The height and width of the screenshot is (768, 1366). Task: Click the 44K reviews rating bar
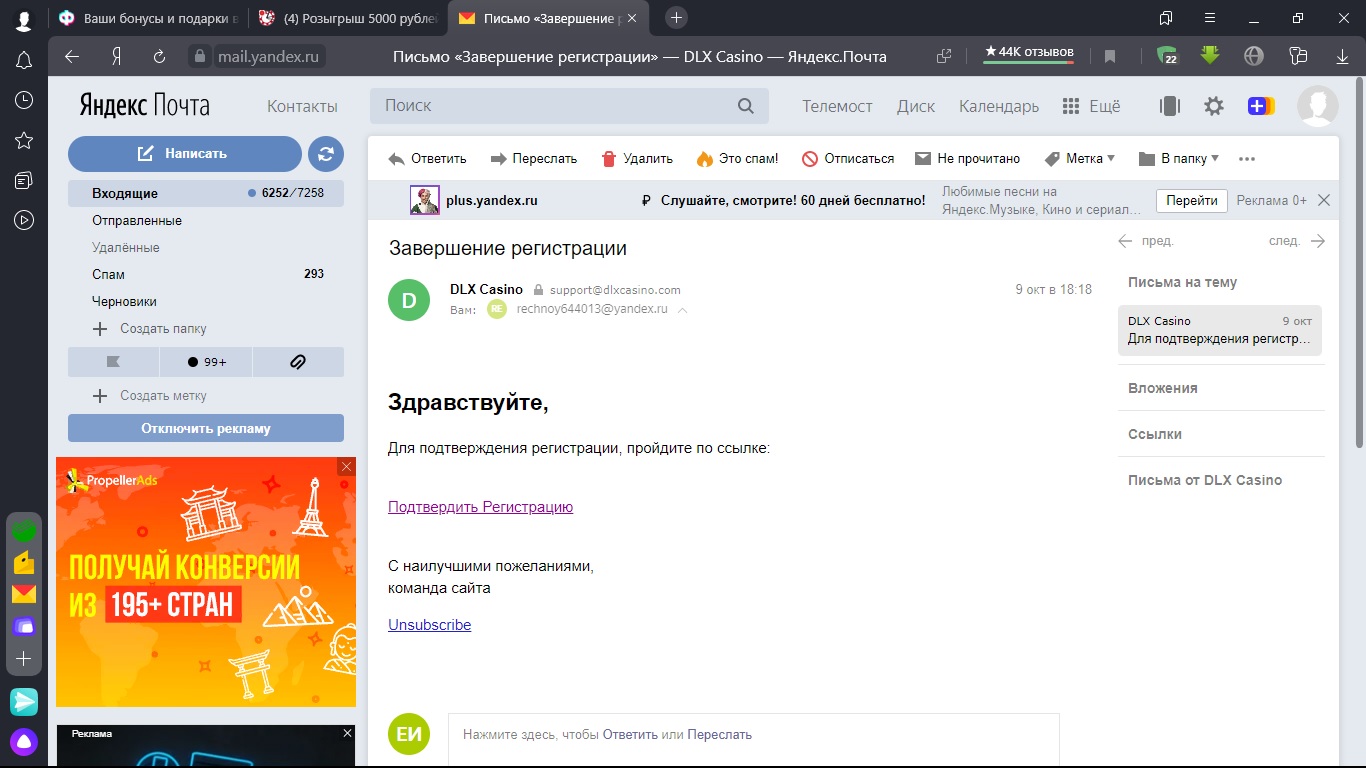coord(1028,56)
